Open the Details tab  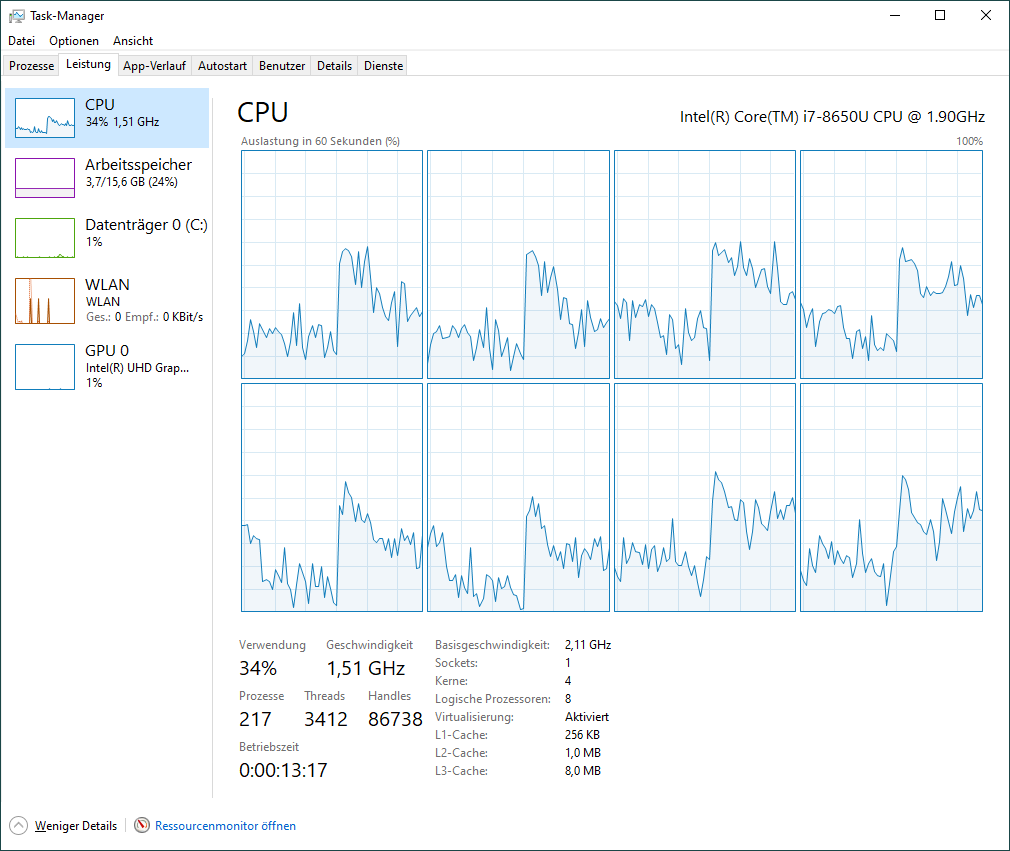pos(334,66)
